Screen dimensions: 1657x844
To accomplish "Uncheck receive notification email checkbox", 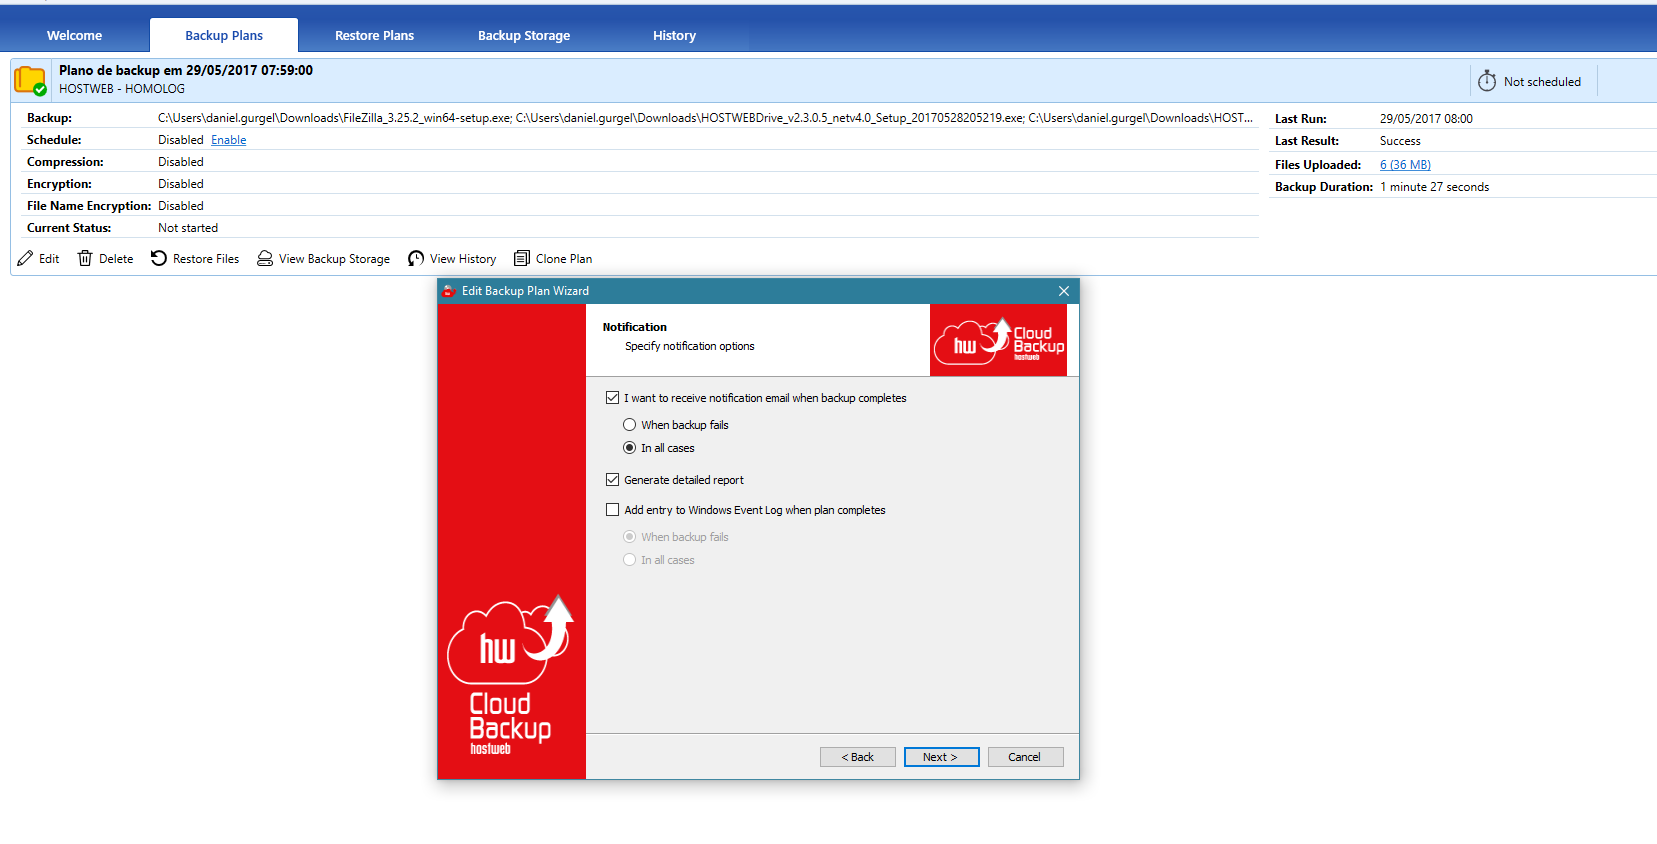I will pos(613,398).
